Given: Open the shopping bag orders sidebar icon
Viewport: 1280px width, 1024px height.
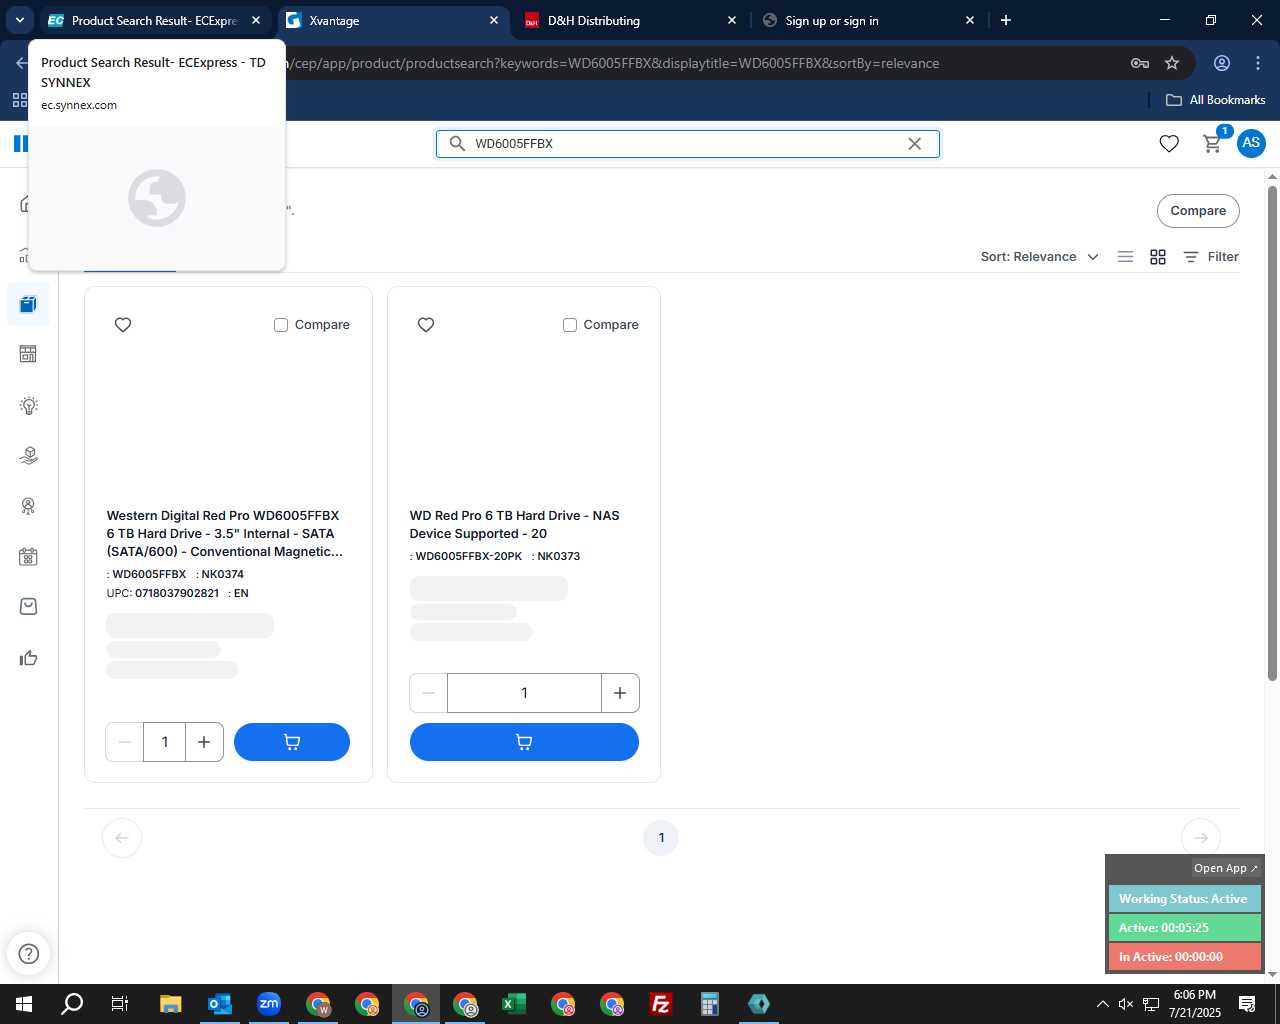Looking at the screenshot, I should pos(28,607).
